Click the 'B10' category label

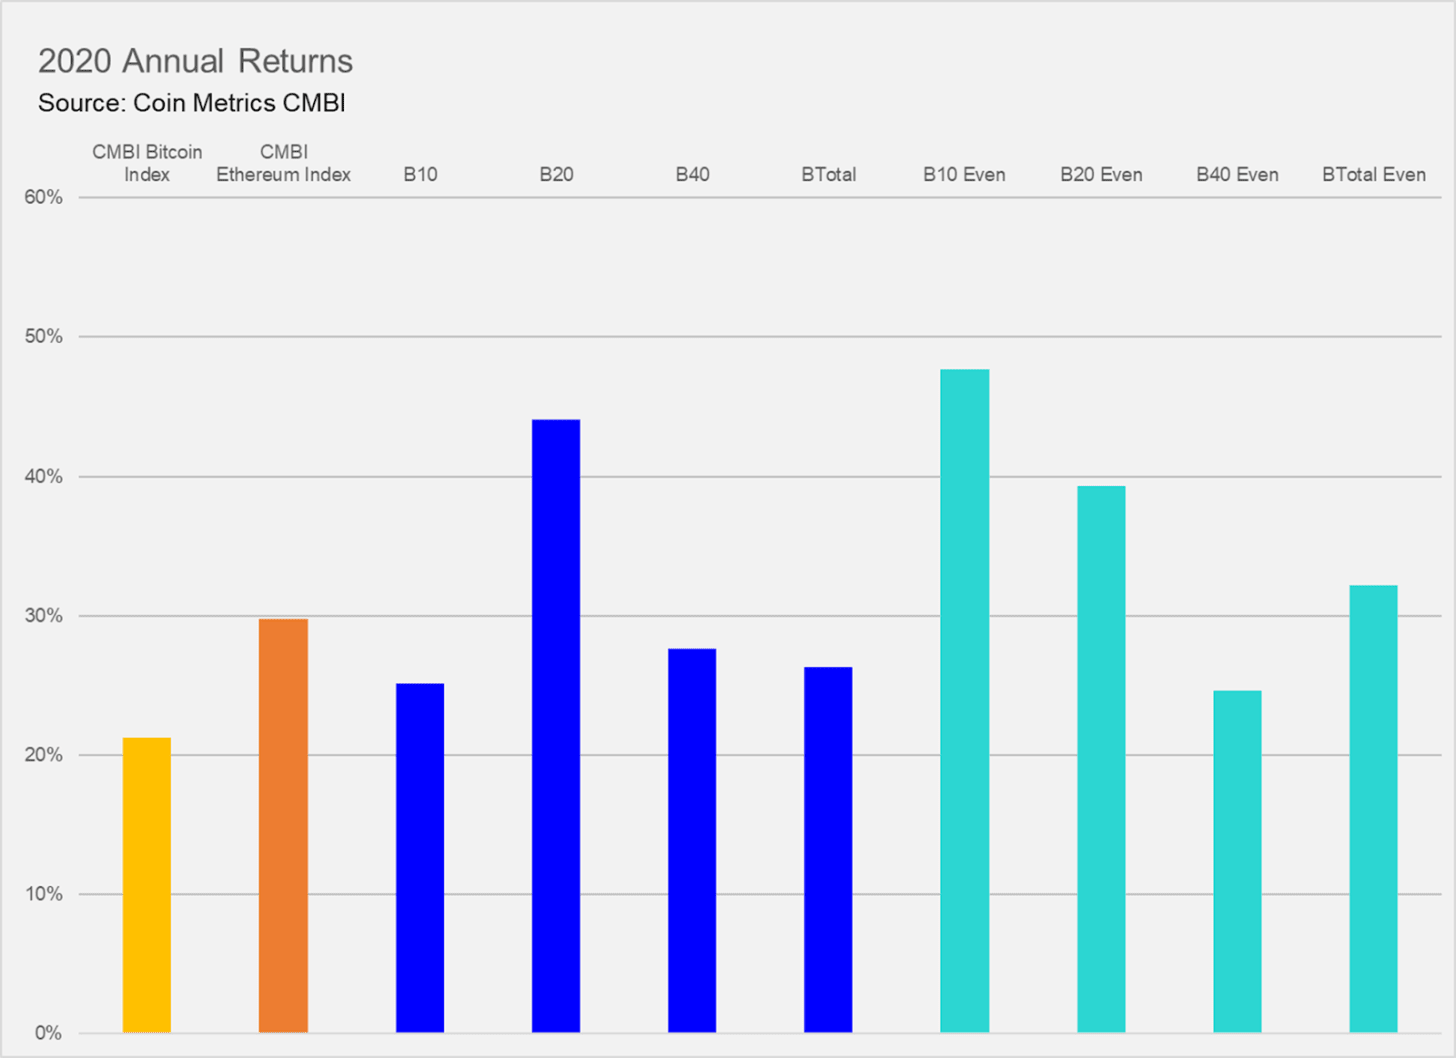coord(420,174)
